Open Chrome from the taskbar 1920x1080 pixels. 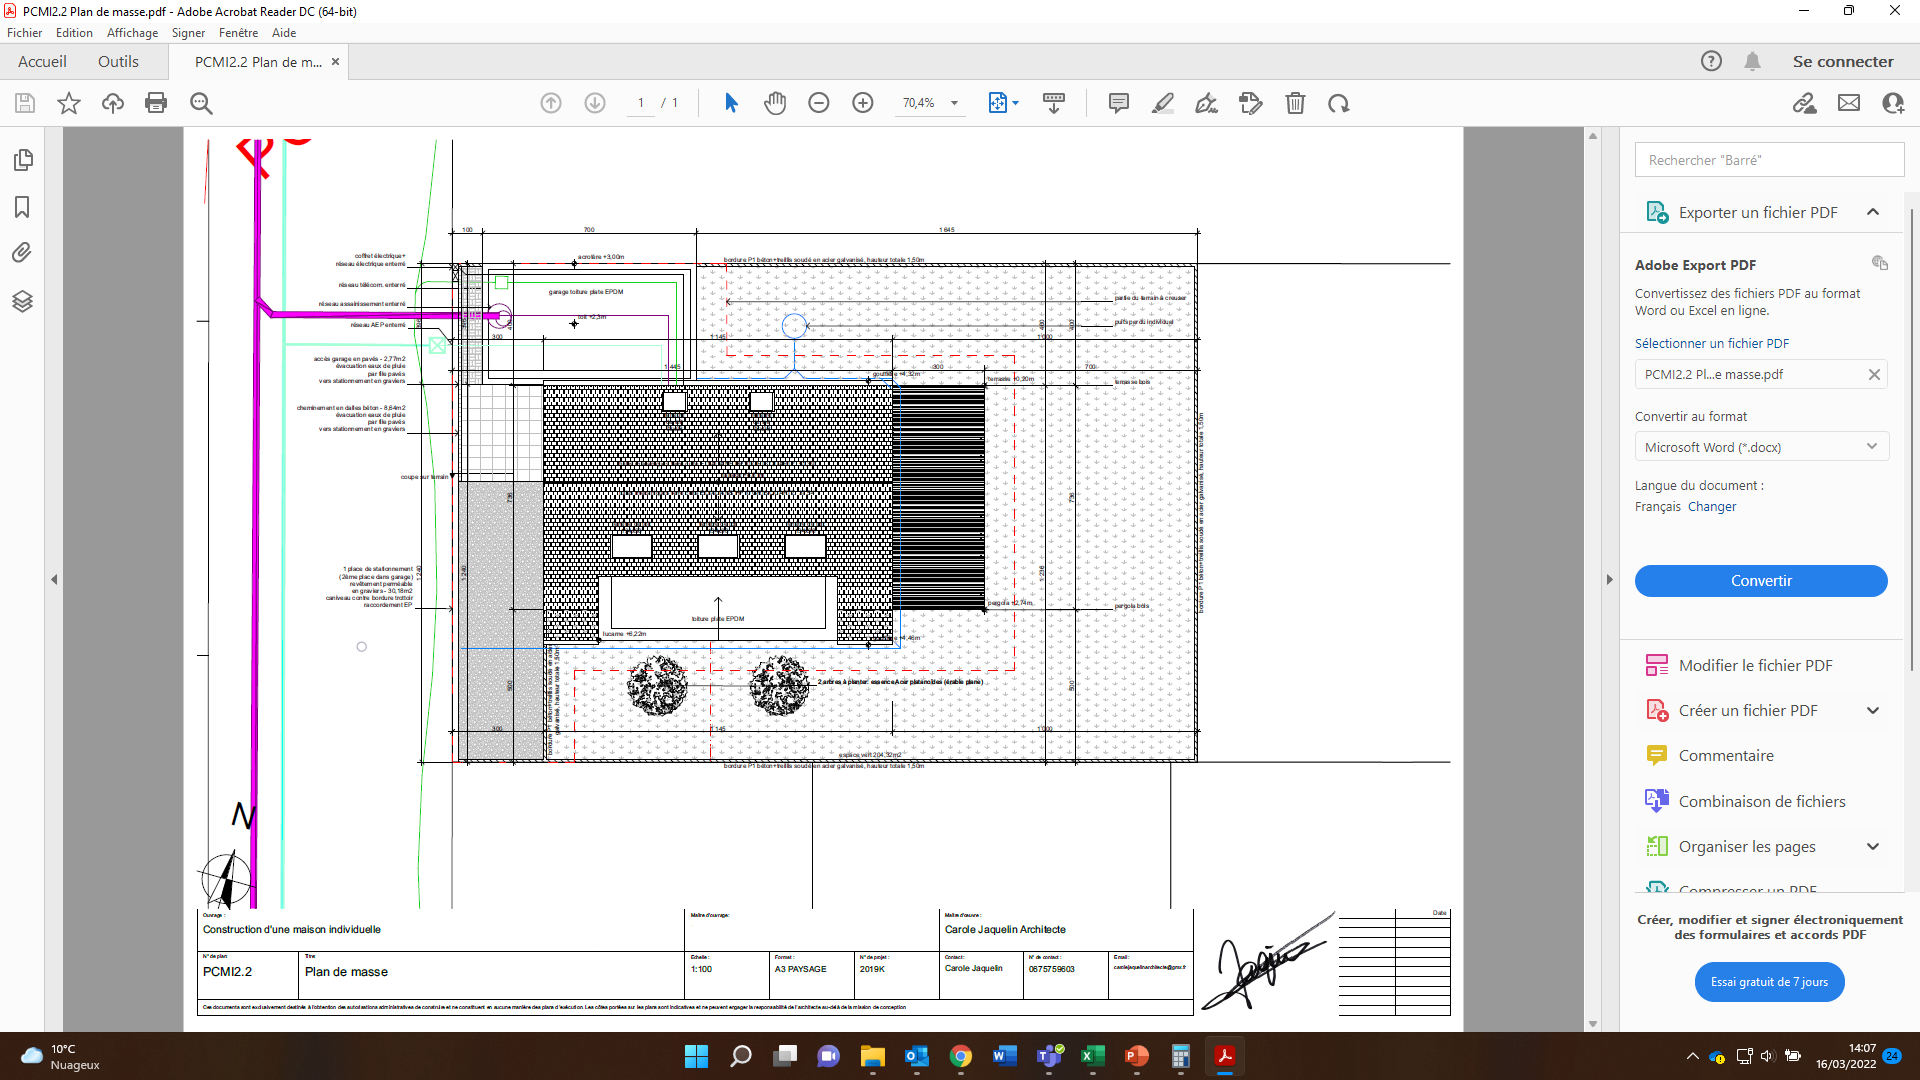click(x=961, y=1056)
